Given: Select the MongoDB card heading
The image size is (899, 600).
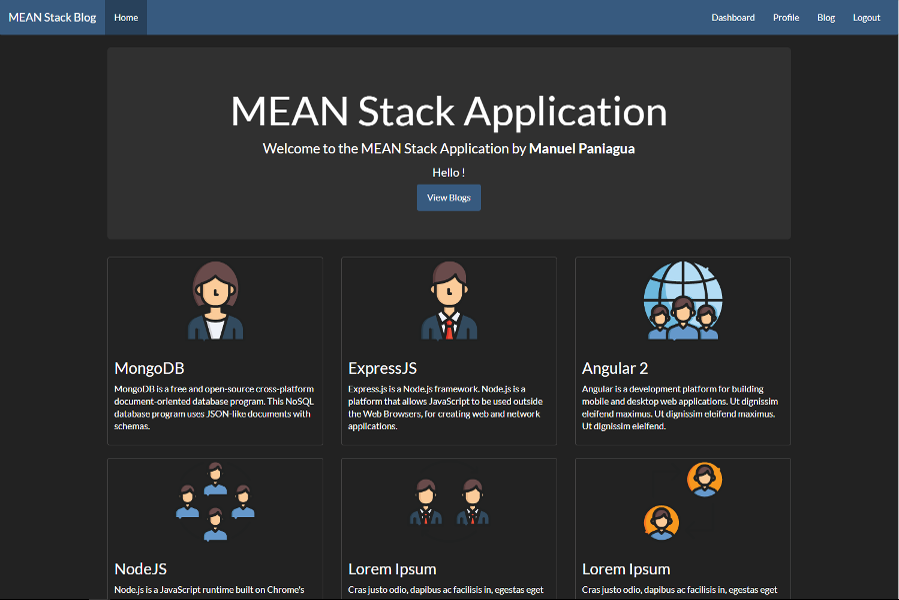Looking at the screenshot, I should pyautogui.click(x=149, y=368).
